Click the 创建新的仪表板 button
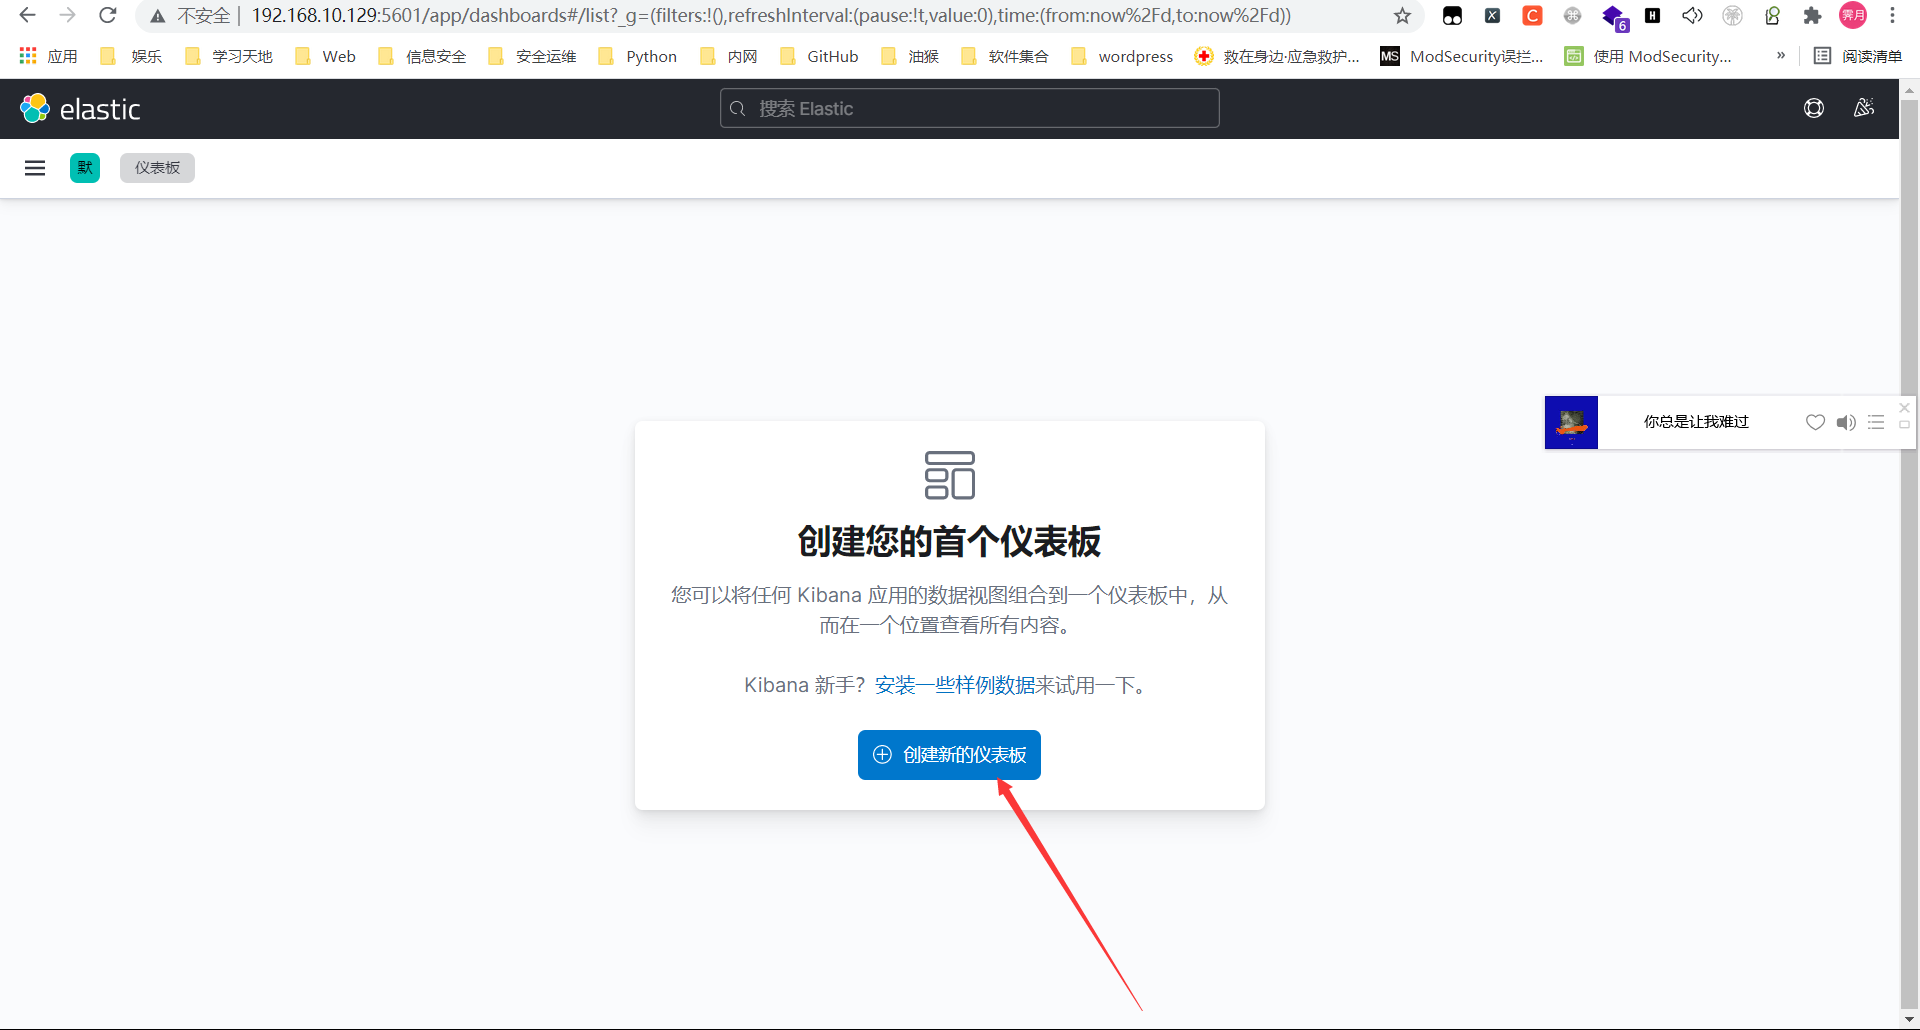This screenshot has height=1030, width=1920. tap(949, 755)
